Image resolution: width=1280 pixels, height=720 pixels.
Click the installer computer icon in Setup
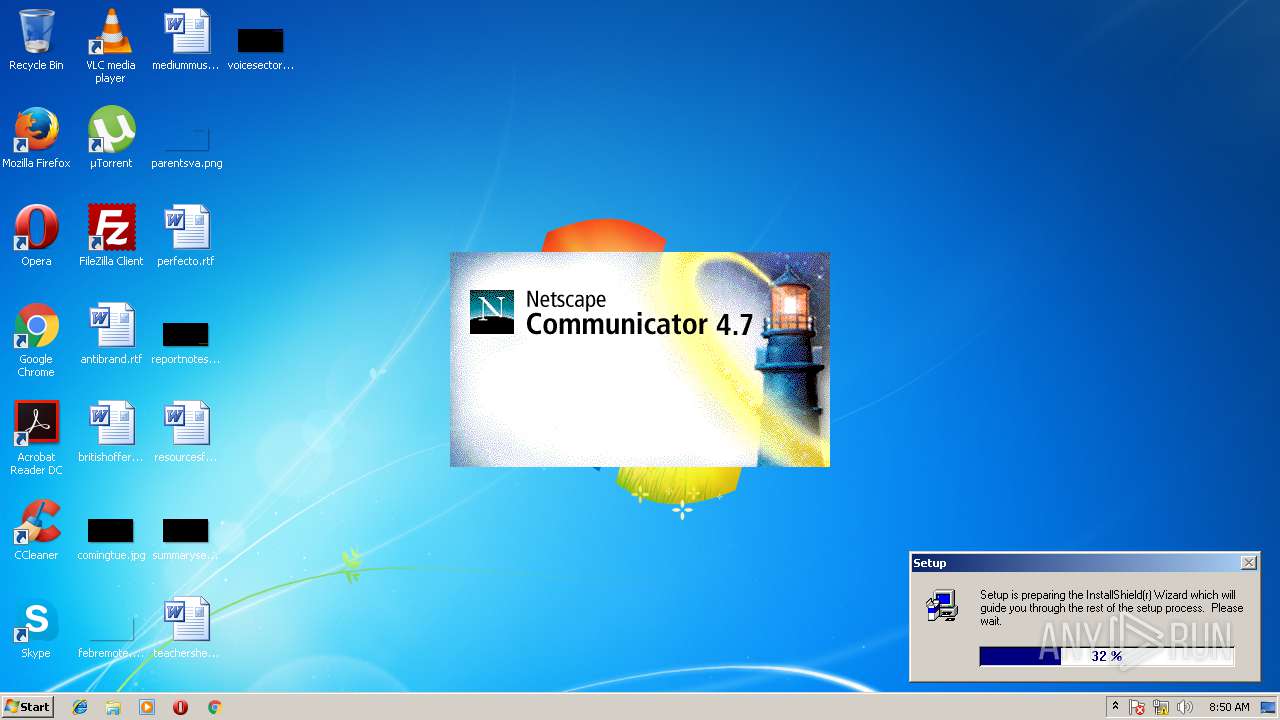point(942,607)
